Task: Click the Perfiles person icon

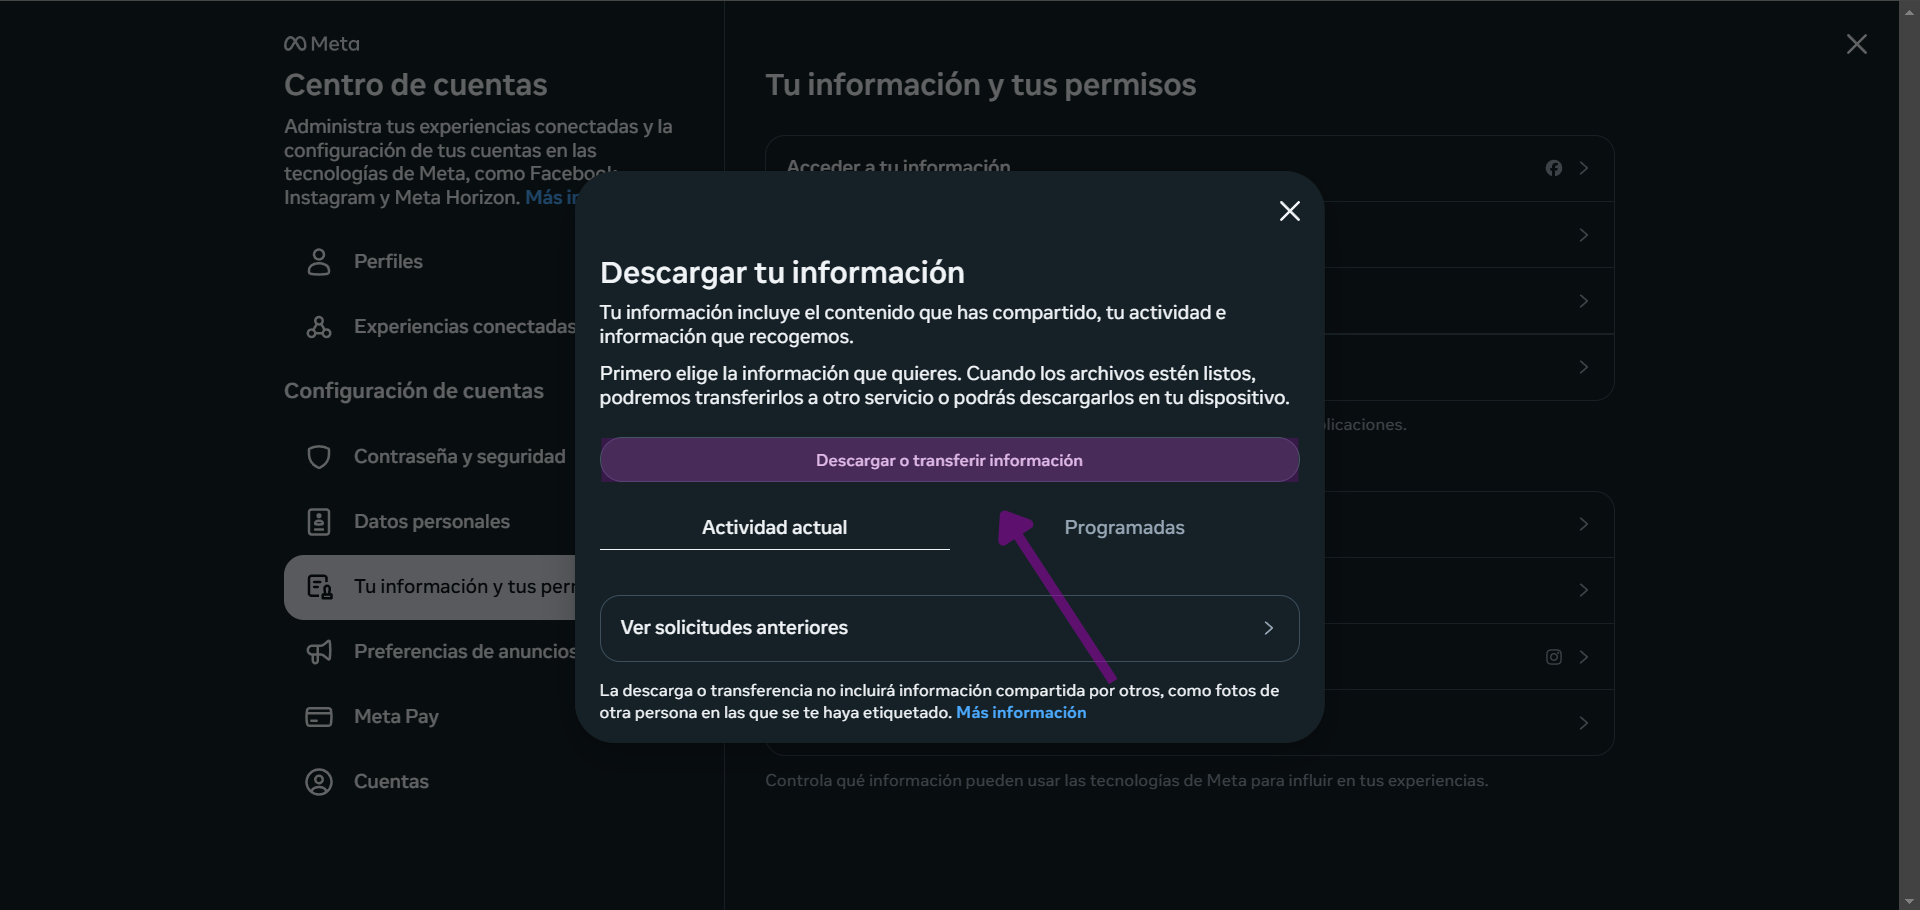Action: coord(319,262)
